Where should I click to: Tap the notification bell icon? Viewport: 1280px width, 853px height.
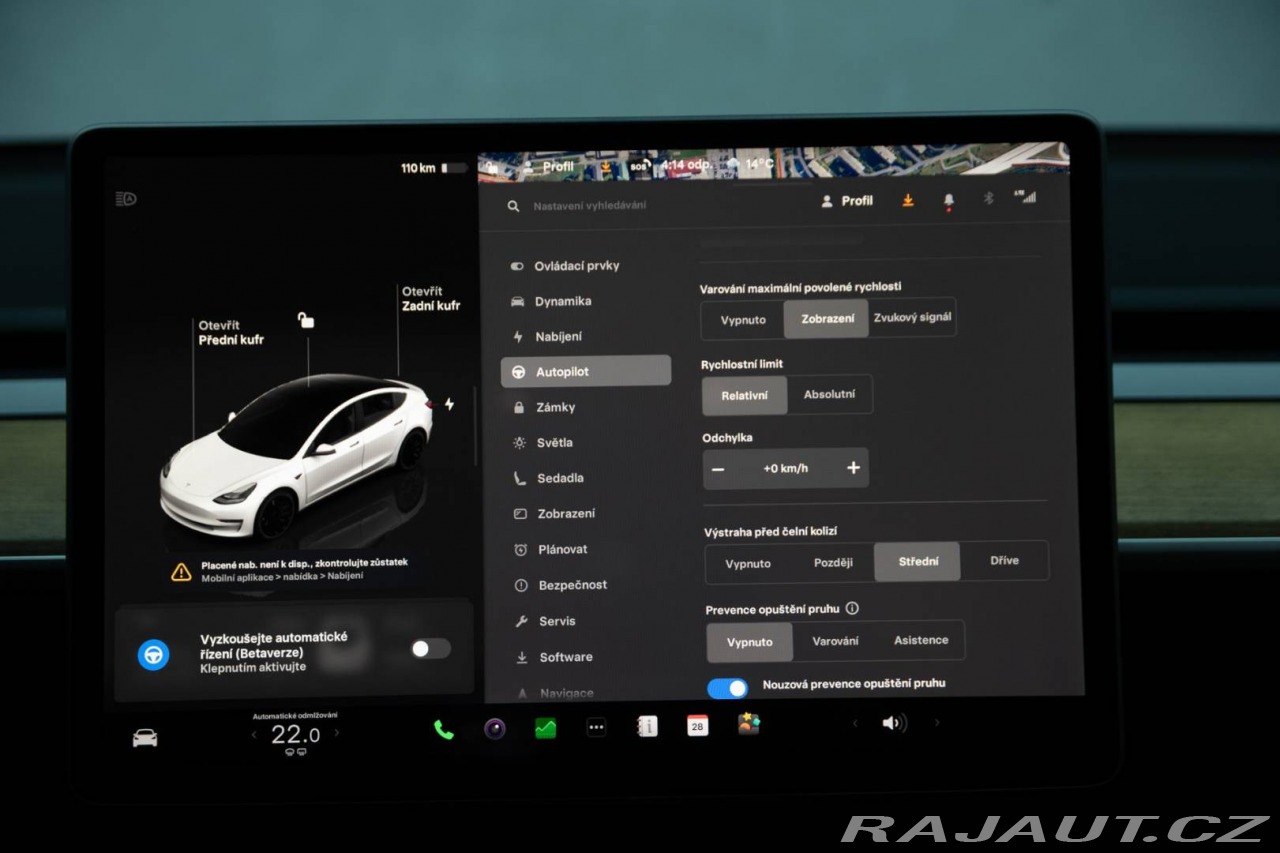[x=948, y=201]
